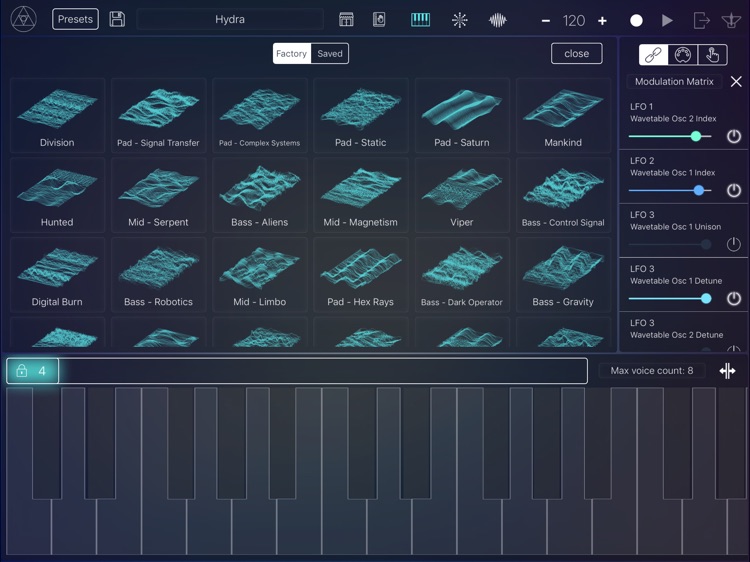Image resolution: width=750 pixels, height=562 pixels.
Task: Click the keyboard width resize icon
Action: tap(727, 371)
